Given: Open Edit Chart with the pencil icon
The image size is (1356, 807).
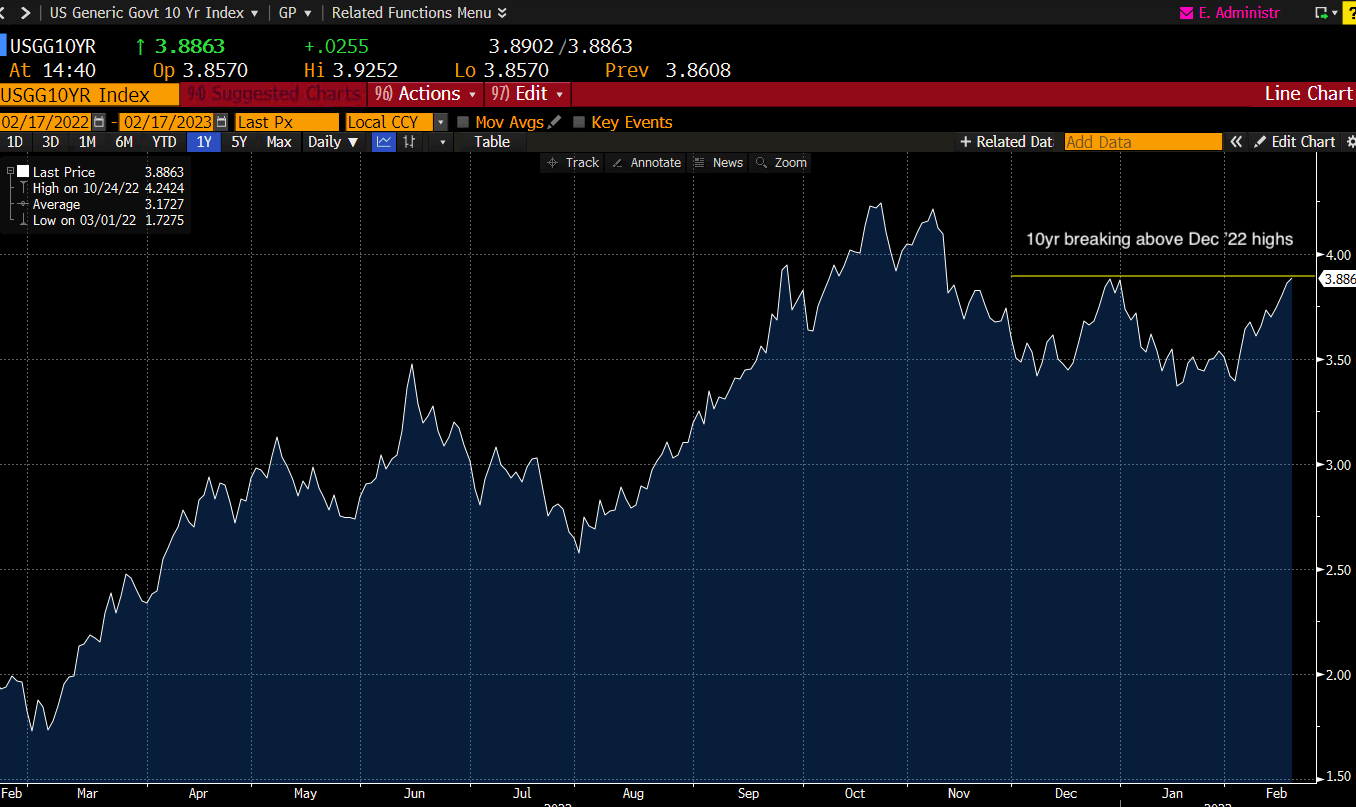Looking at the screenshot, I should coord(1296,141).
